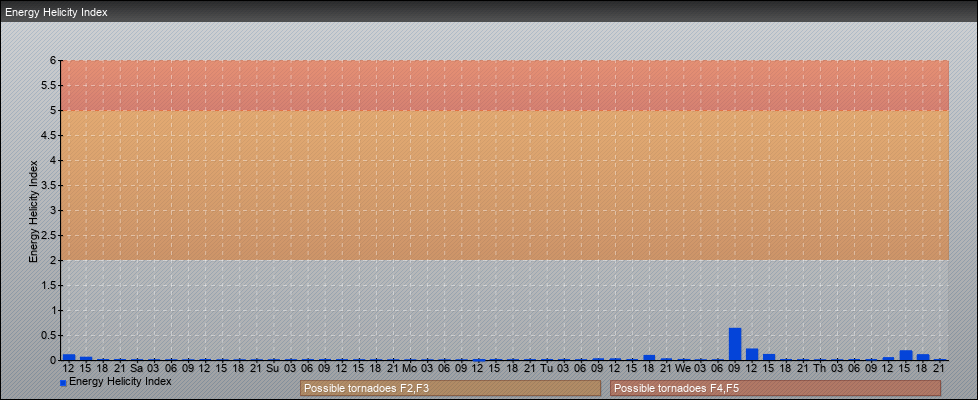
Task: Click the Th day label on x-axis
Action: click(820, 368)
